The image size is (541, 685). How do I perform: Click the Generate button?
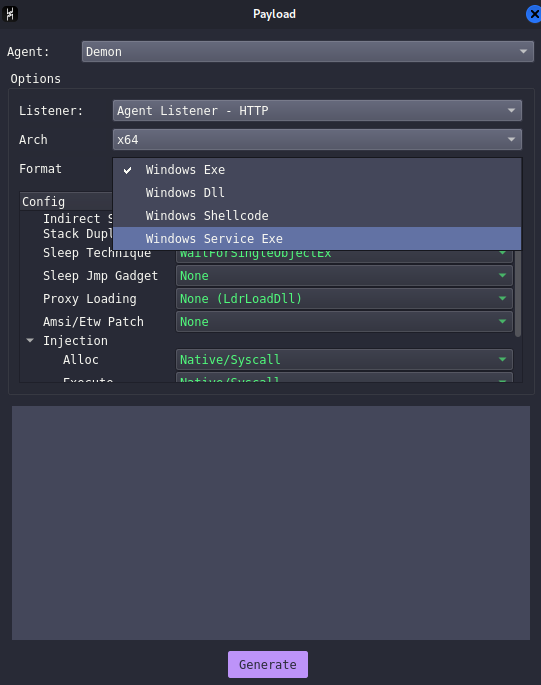(268, 664)
